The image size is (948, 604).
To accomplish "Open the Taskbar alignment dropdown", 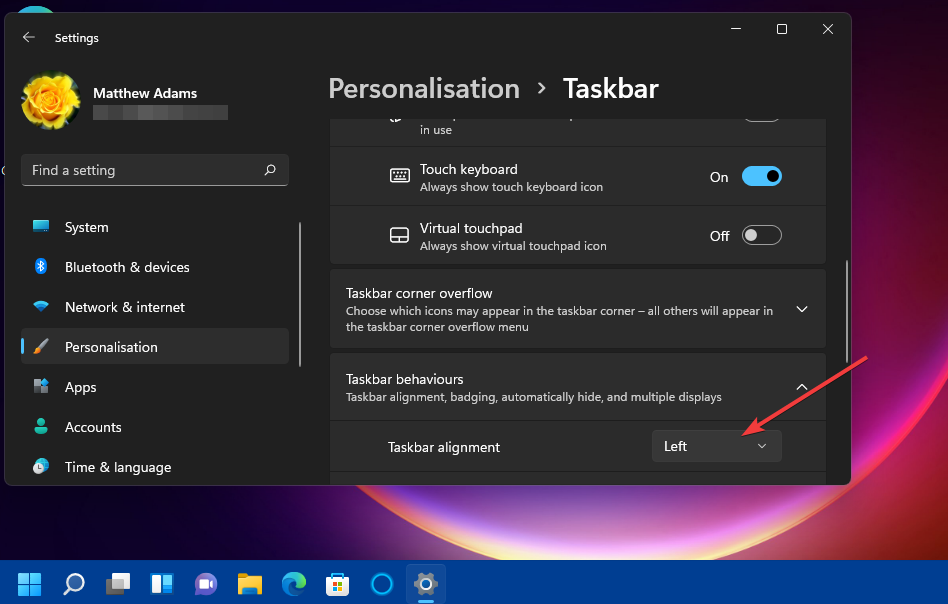I will [x=716, y=446].
